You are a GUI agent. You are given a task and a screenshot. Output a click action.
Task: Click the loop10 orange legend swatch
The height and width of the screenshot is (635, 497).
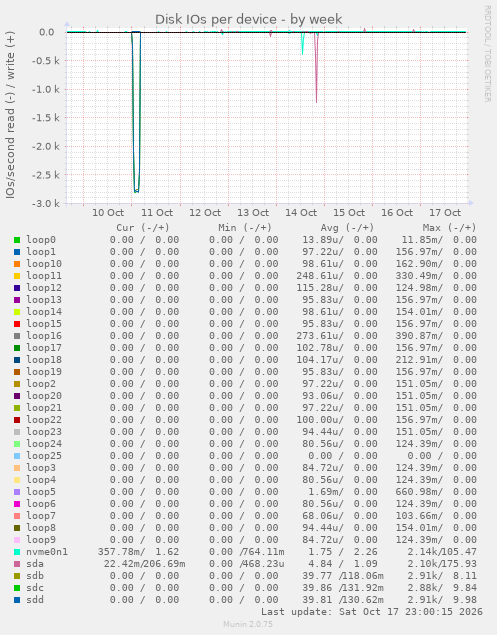click(17, 264)
